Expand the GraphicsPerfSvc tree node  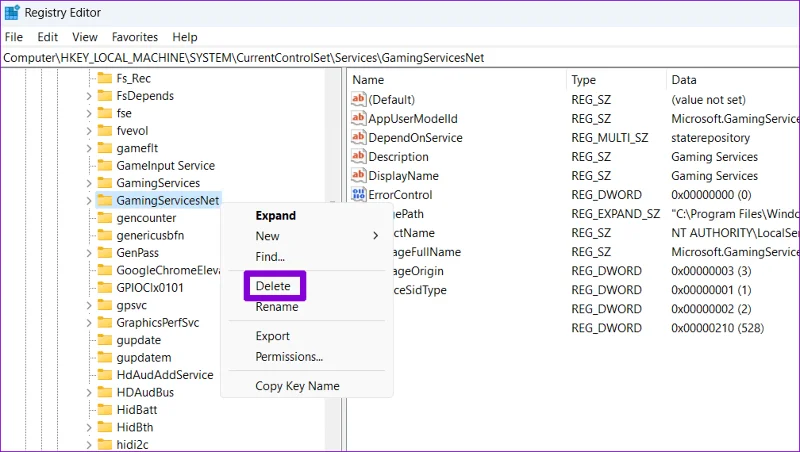point(89,323)
